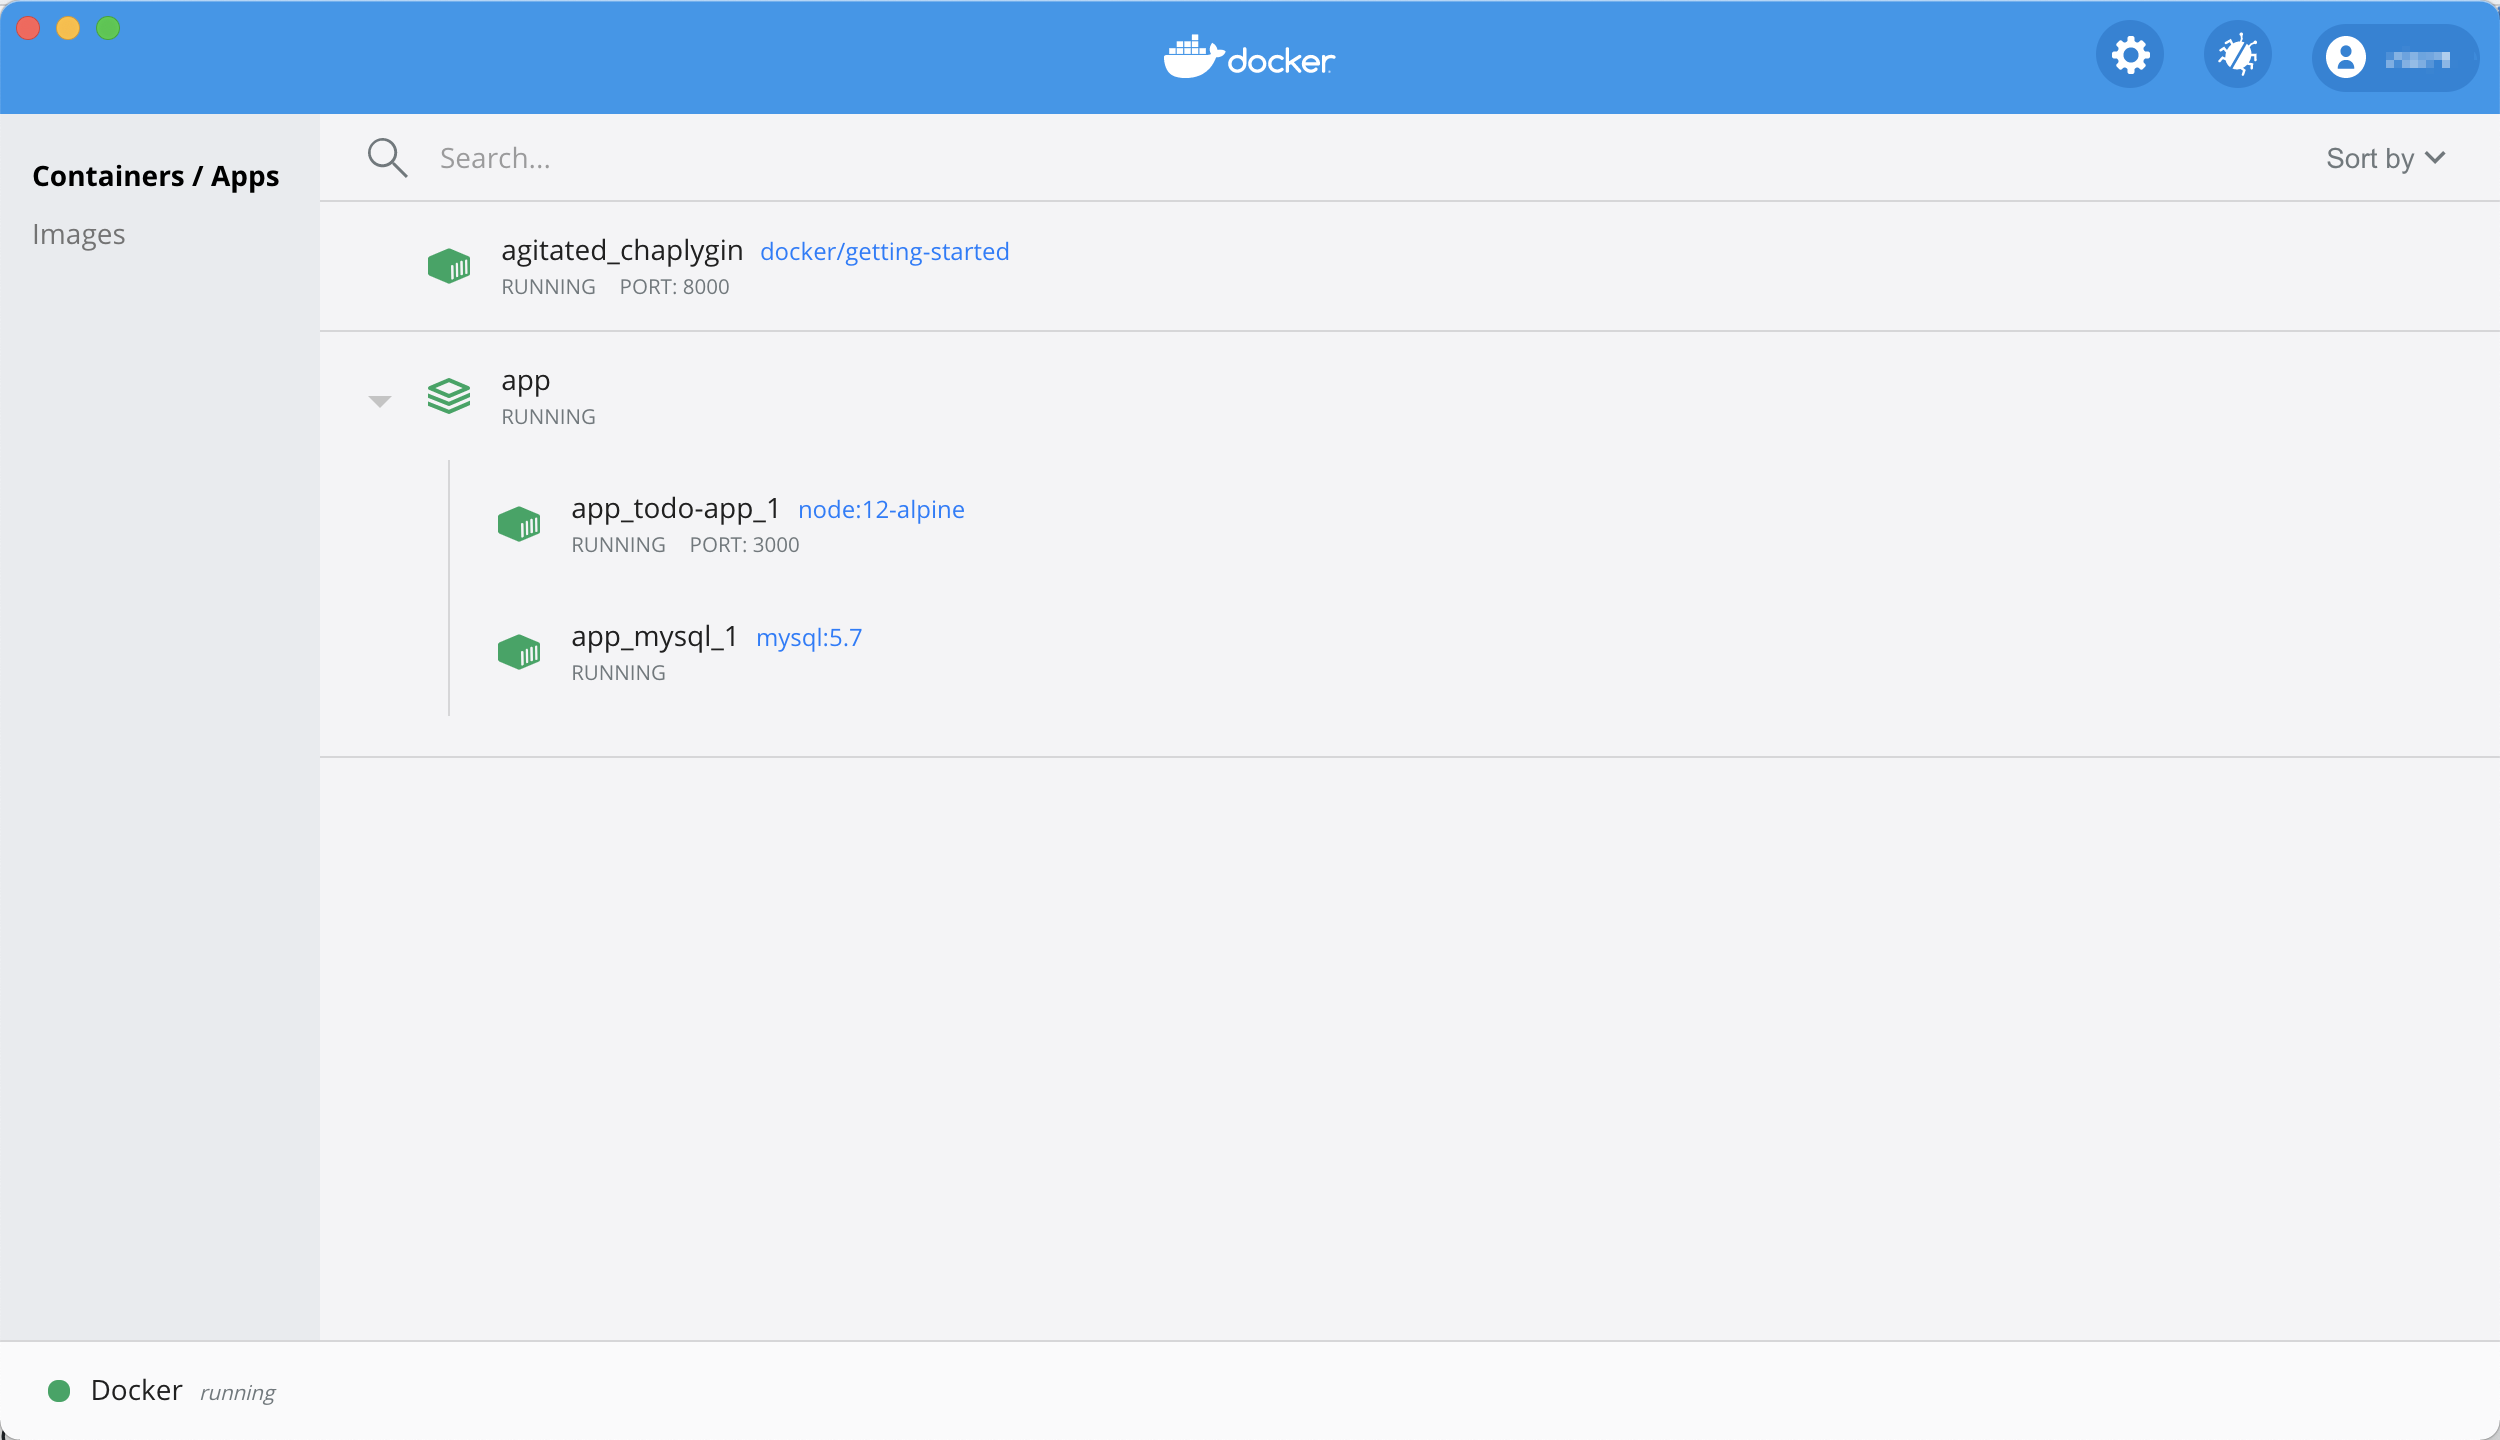Screen dimensions: 2500x1440
Task: Click the app_todo-app_1 container icon
Action: pos(519,524)
